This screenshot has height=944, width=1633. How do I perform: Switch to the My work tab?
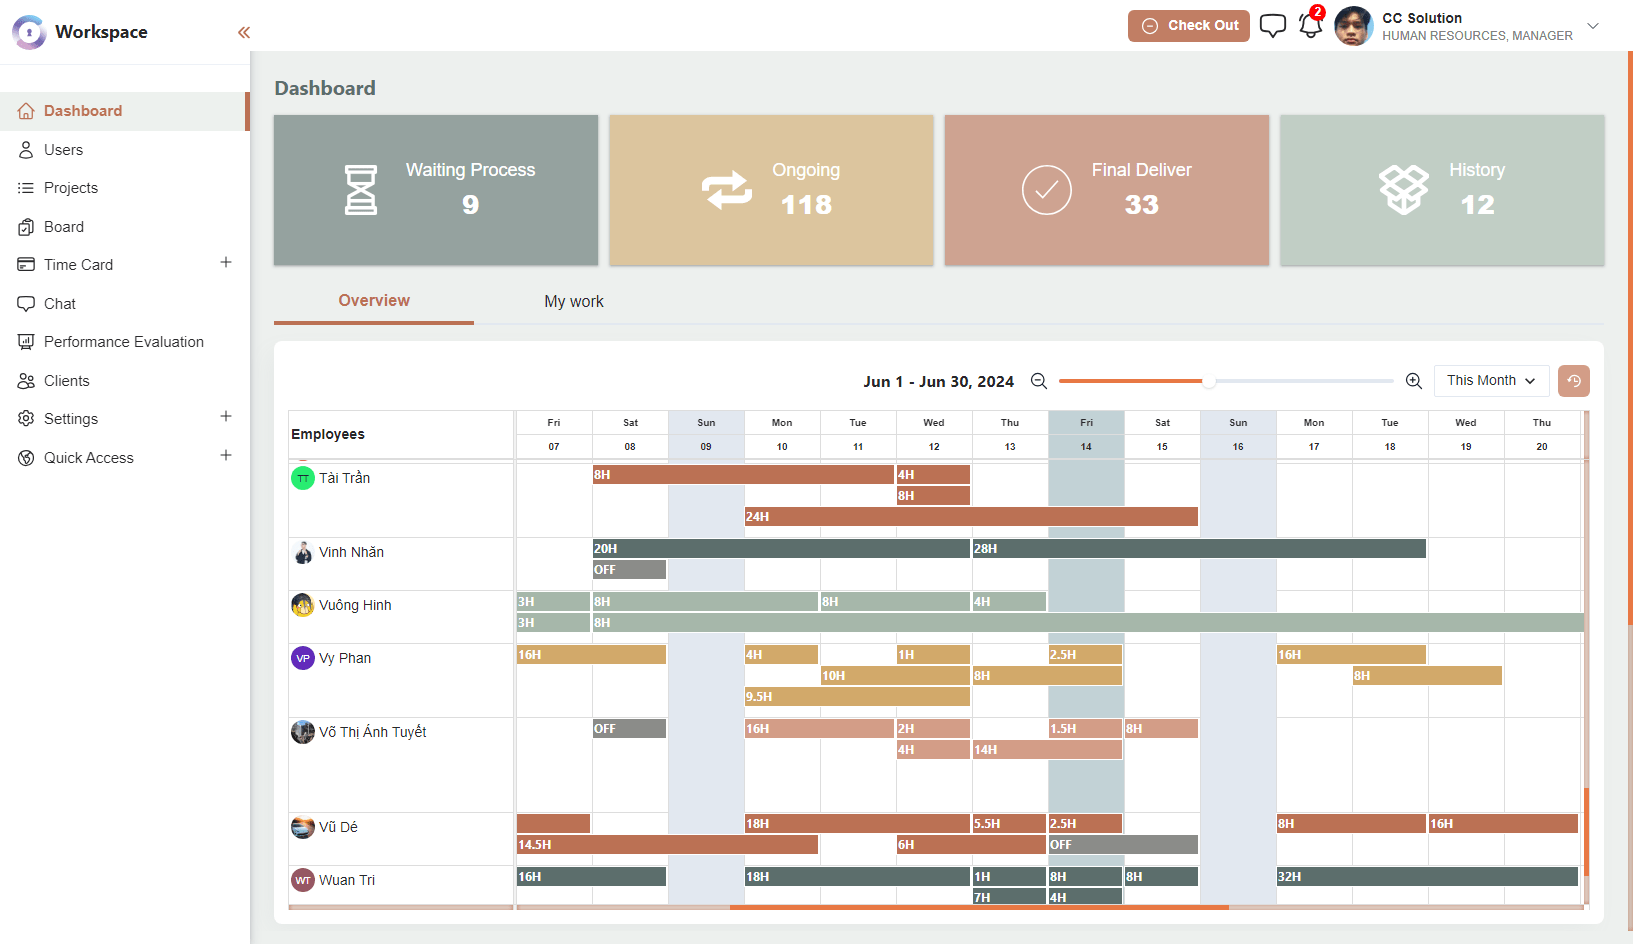(574, 302)
